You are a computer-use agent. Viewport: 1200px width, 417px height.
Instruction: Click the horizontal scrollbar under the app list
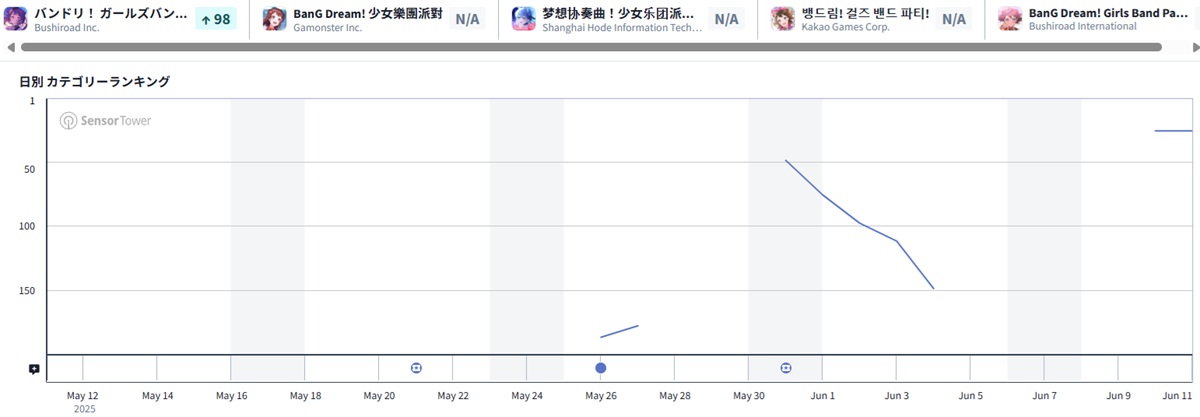click(580, 47)
